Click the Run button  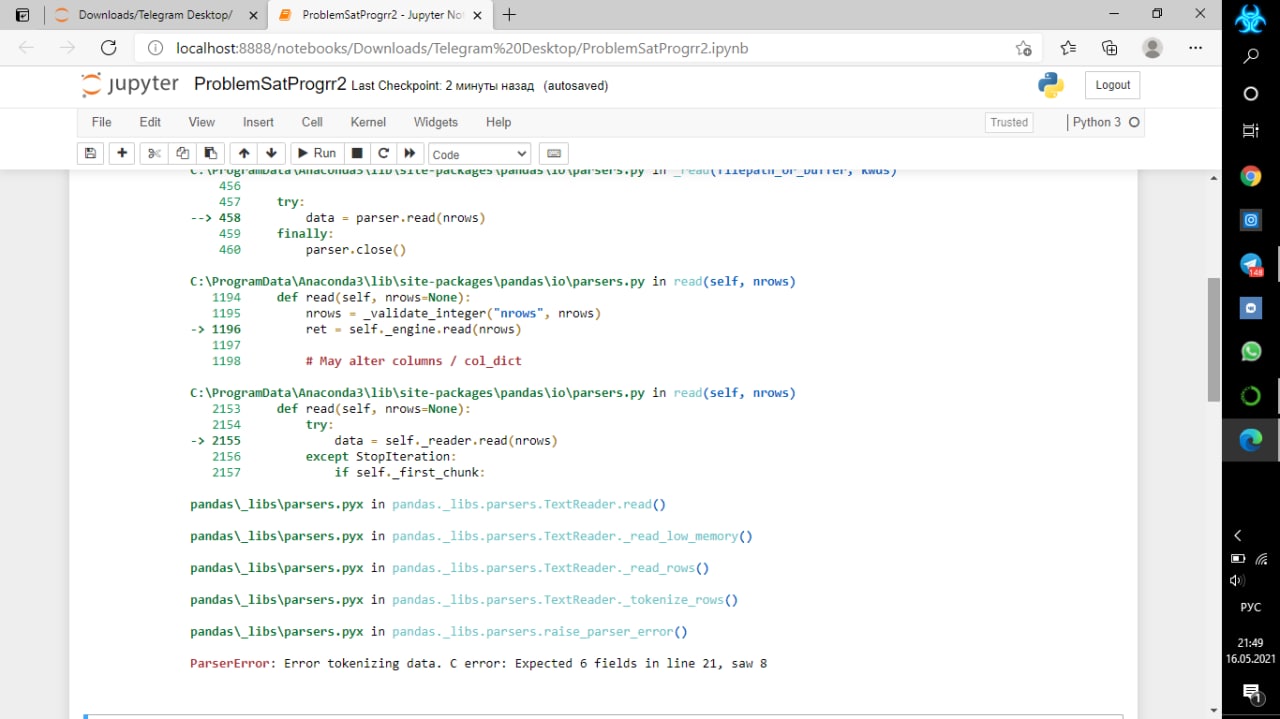click(x=315, y=153)
